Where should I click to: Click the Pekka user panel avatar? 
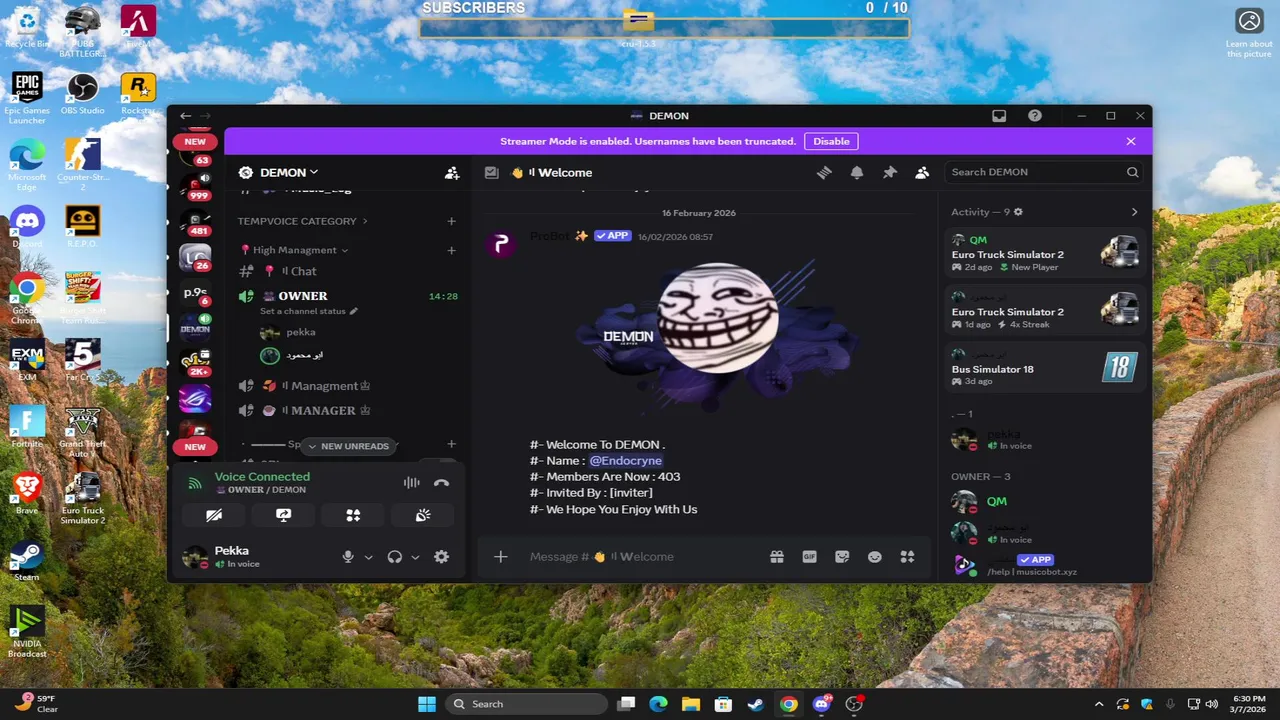click(x=195, y=557)
